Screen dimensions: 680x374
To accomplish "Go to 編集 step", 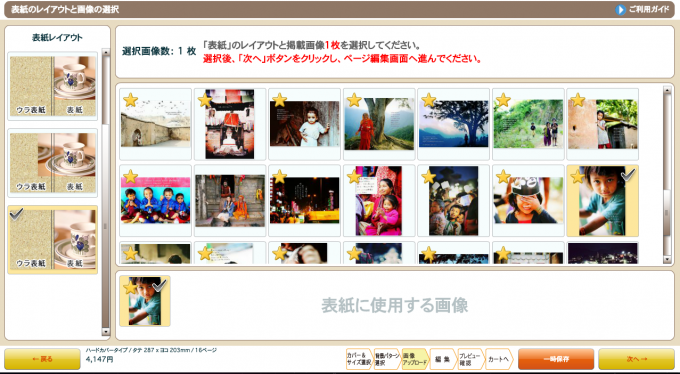I will tap(442, 359).
